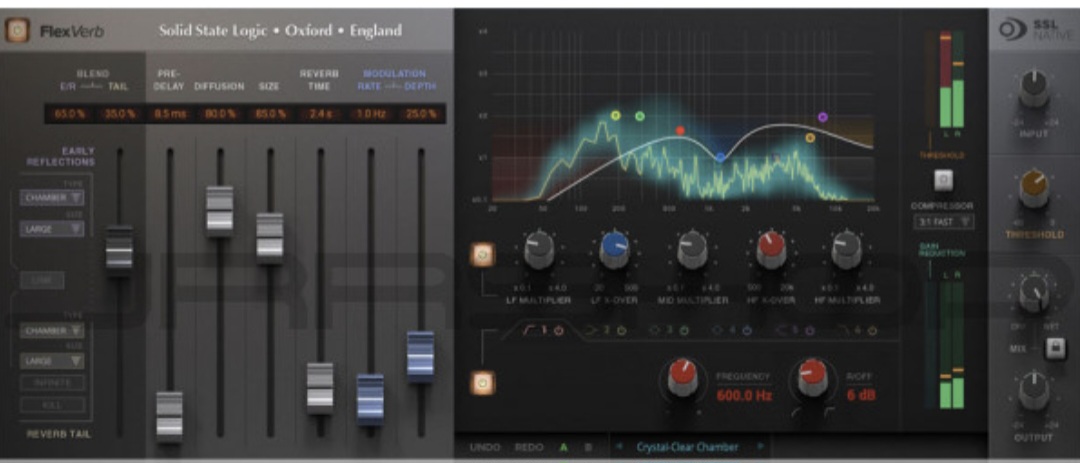The height and width of the screenshot is (463, 1080).
Task: Click the Reverb Time fader handle
Action: point(320,387)
